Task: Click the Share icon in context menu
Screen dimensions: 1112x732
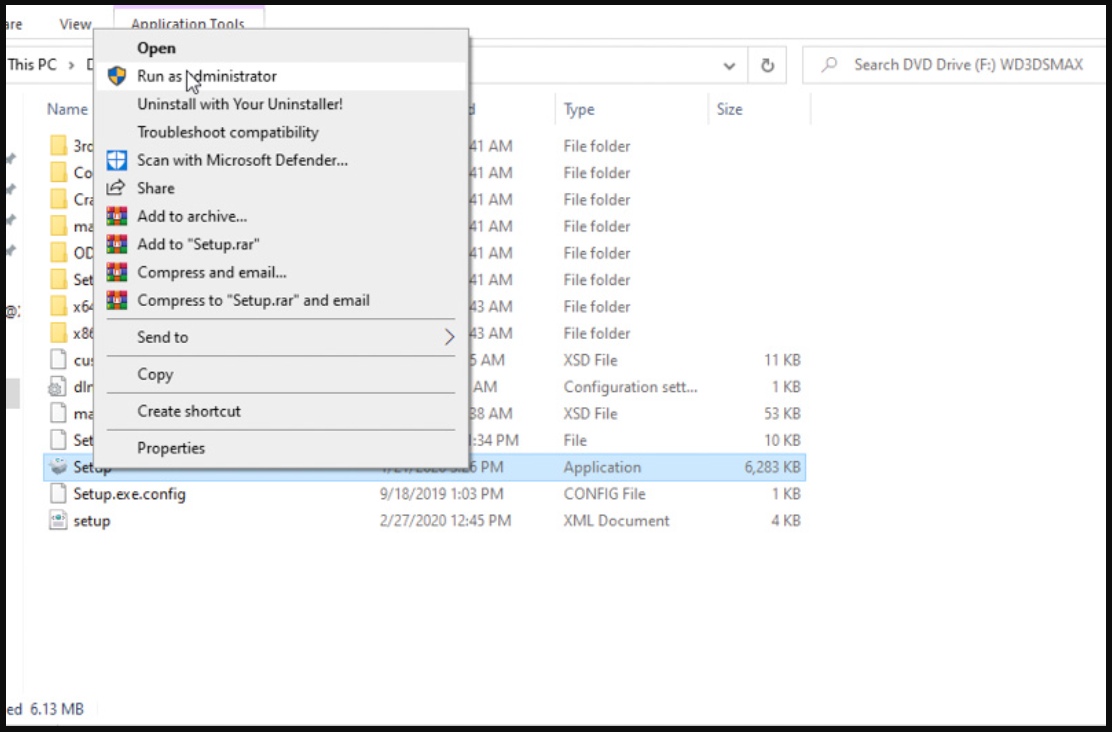Action: 118,188
